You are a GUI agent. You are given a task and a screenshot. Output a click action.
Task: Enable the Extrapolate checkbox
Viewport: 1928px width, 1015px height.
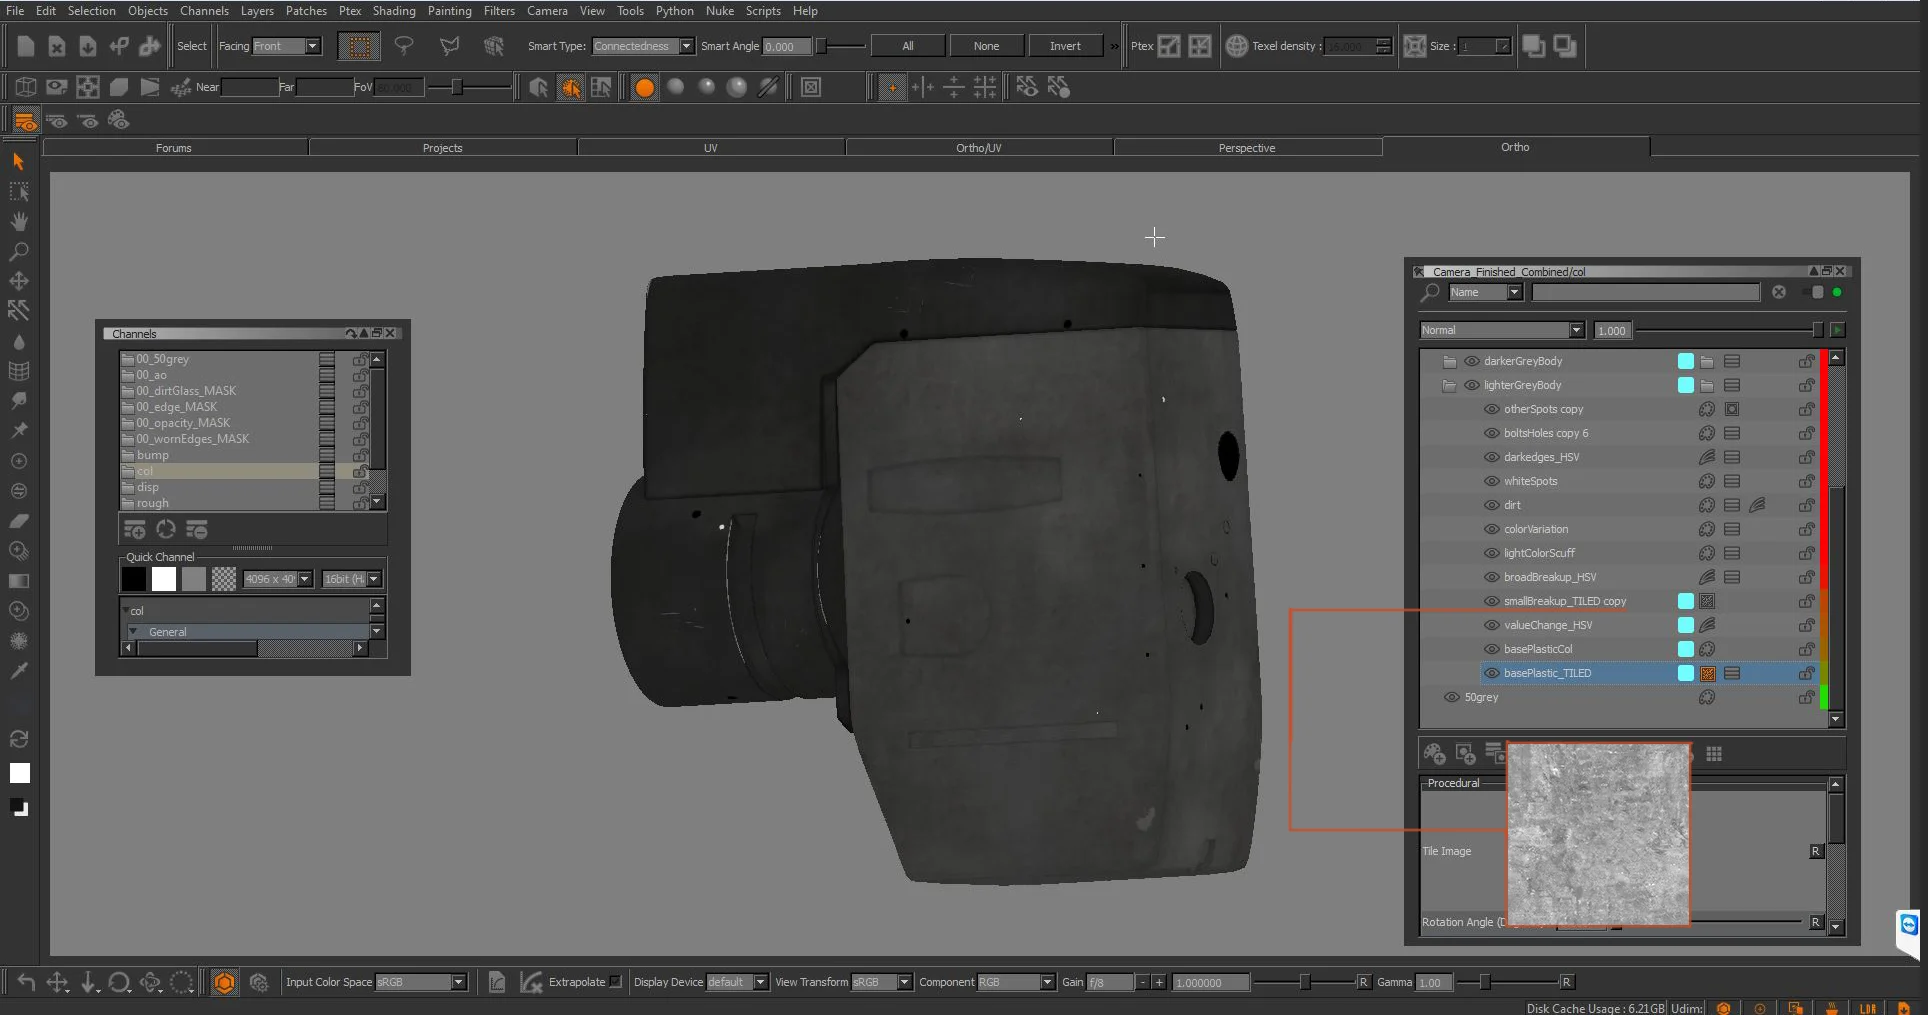click(x=615, y=982)
